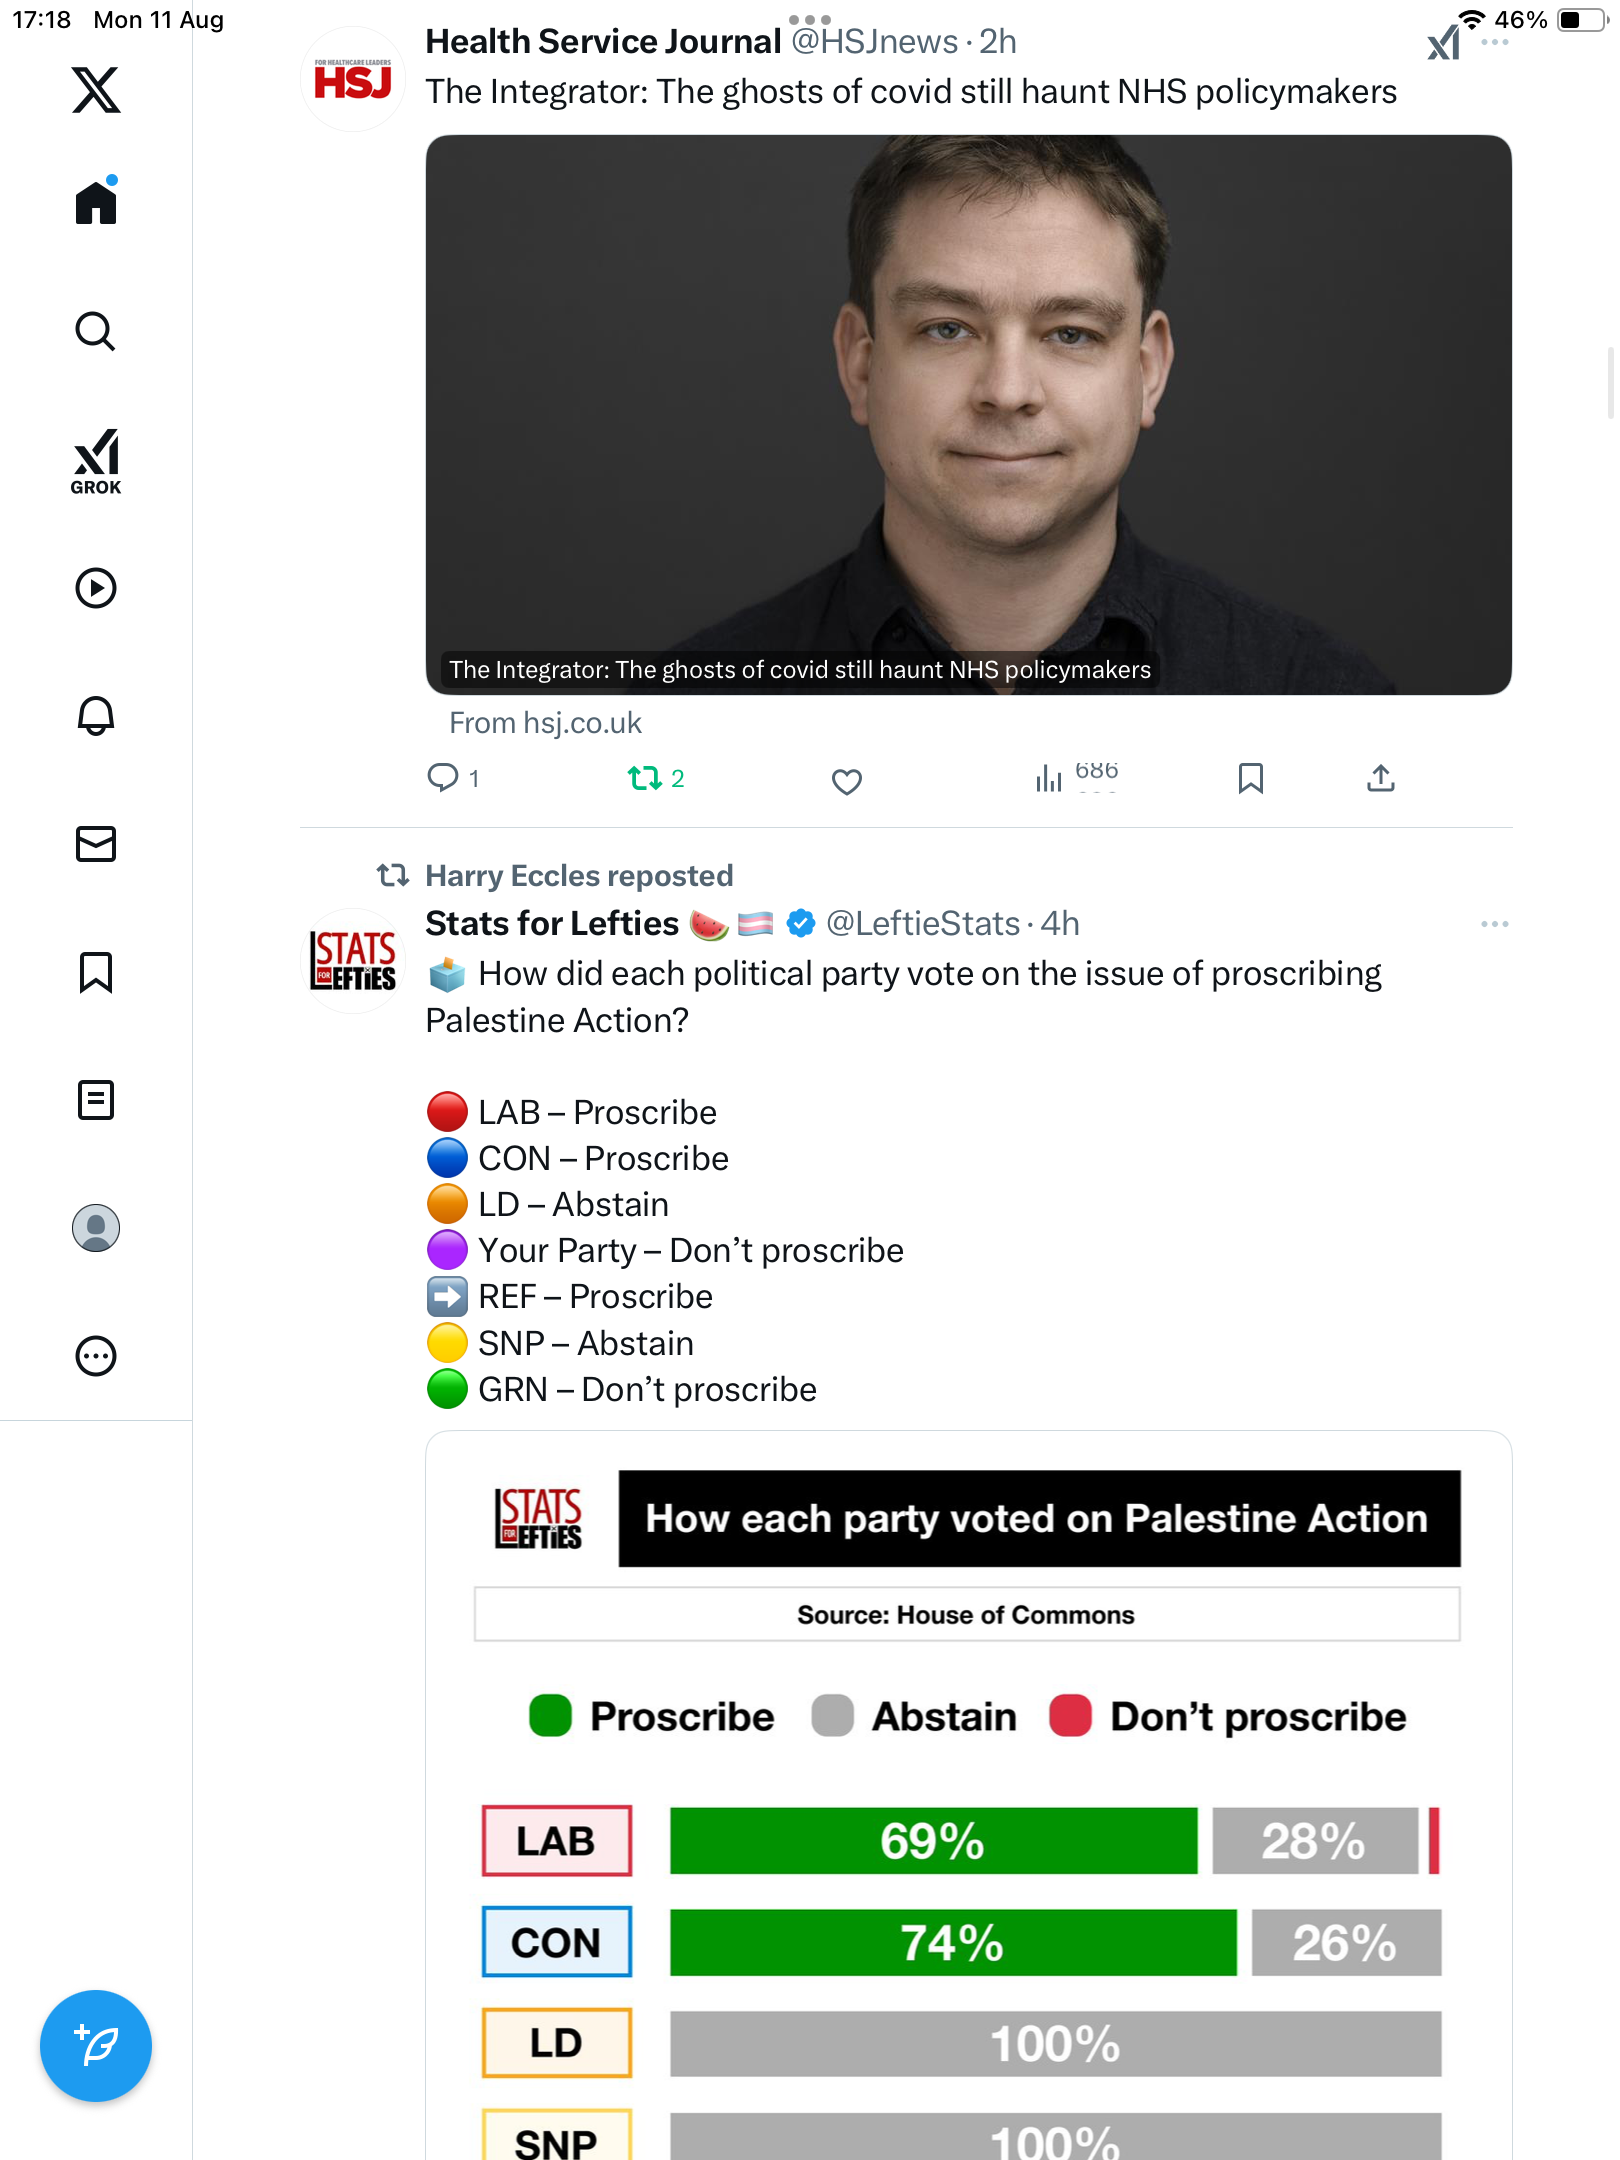Screen dimensions: 1620x2160
Task: Open Grok from the sidebar
Action: [x=96, y=461]
